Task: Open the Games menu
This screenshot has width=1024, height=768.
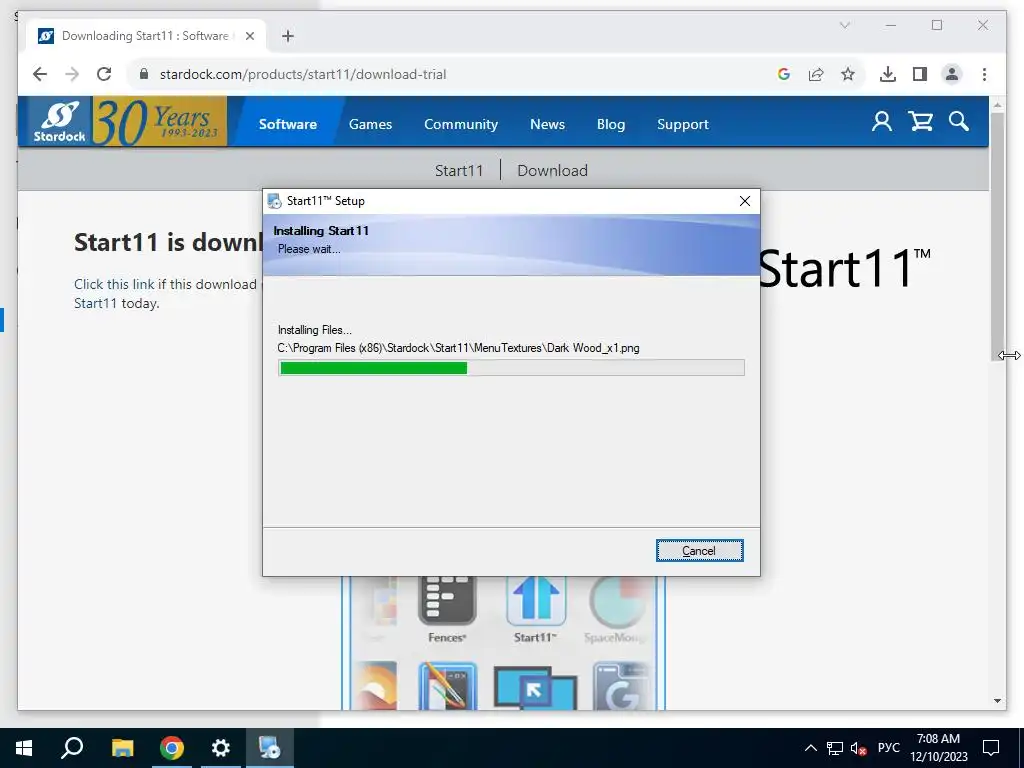Action: [370, 124]
